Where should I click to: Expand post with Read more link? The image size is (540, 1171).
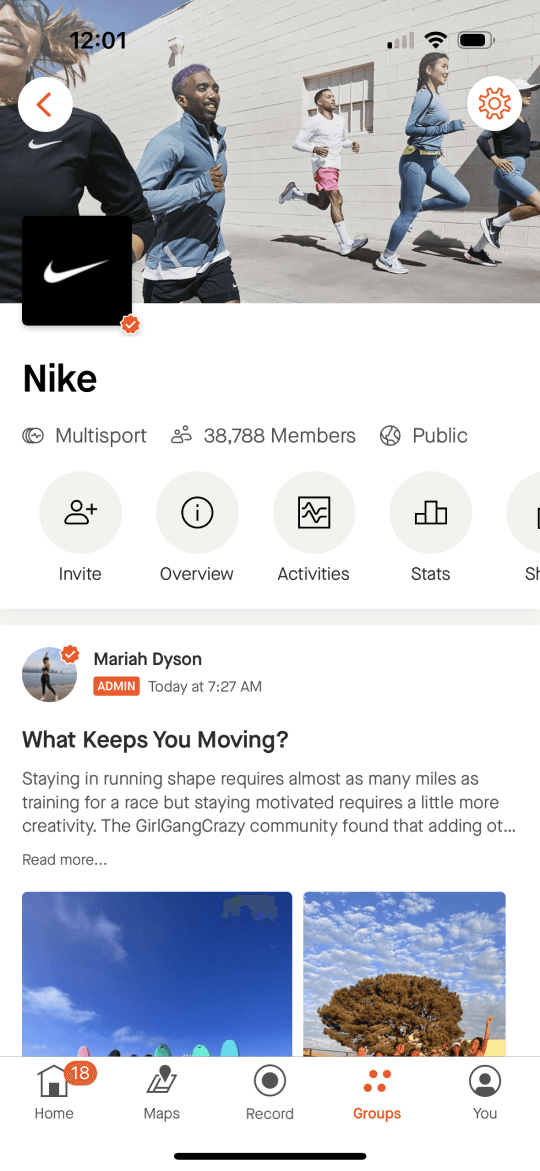click(x=64, y=860)
